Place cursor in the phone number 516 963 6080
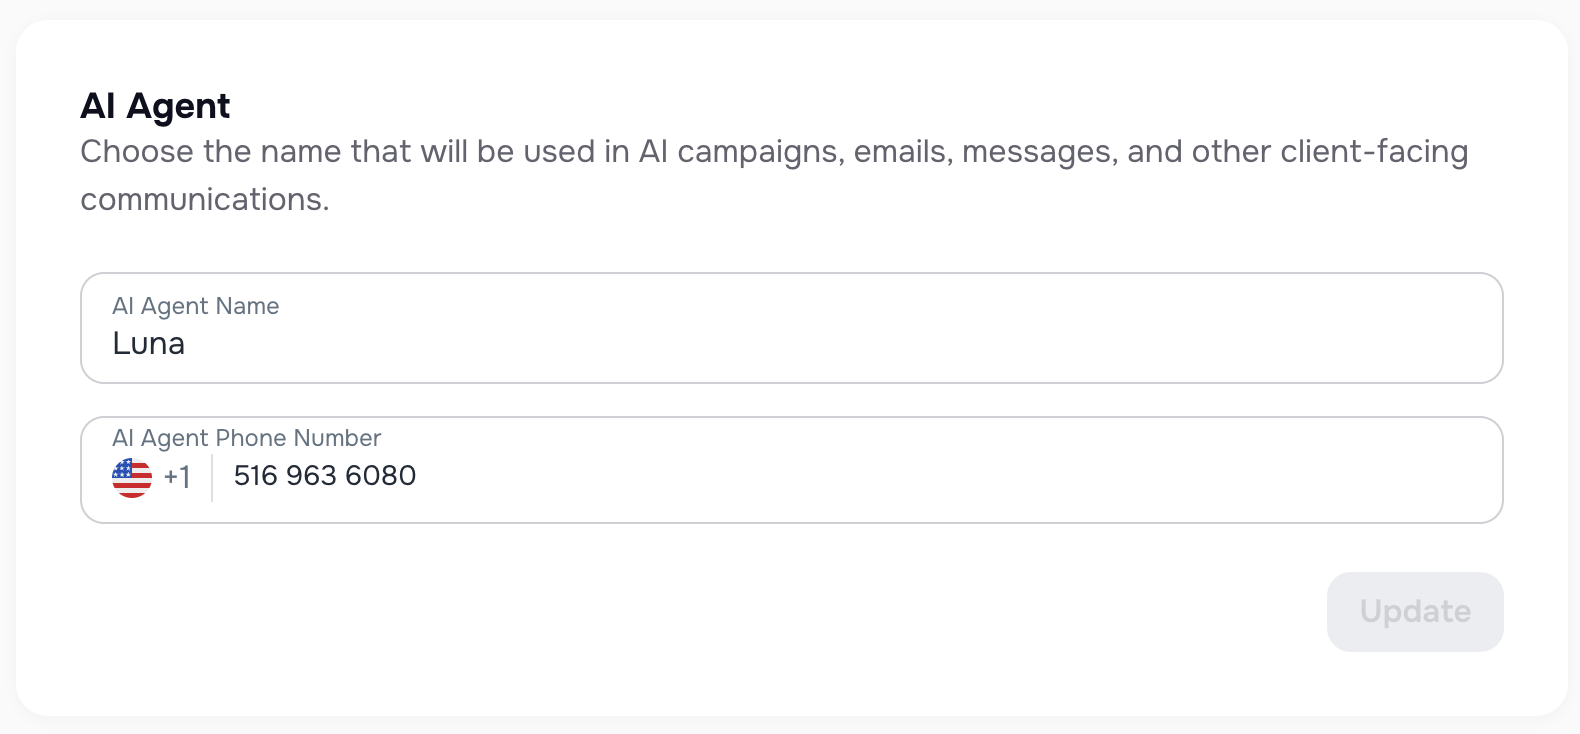This screenshot has height=734, width=1580. coord(324,476)
